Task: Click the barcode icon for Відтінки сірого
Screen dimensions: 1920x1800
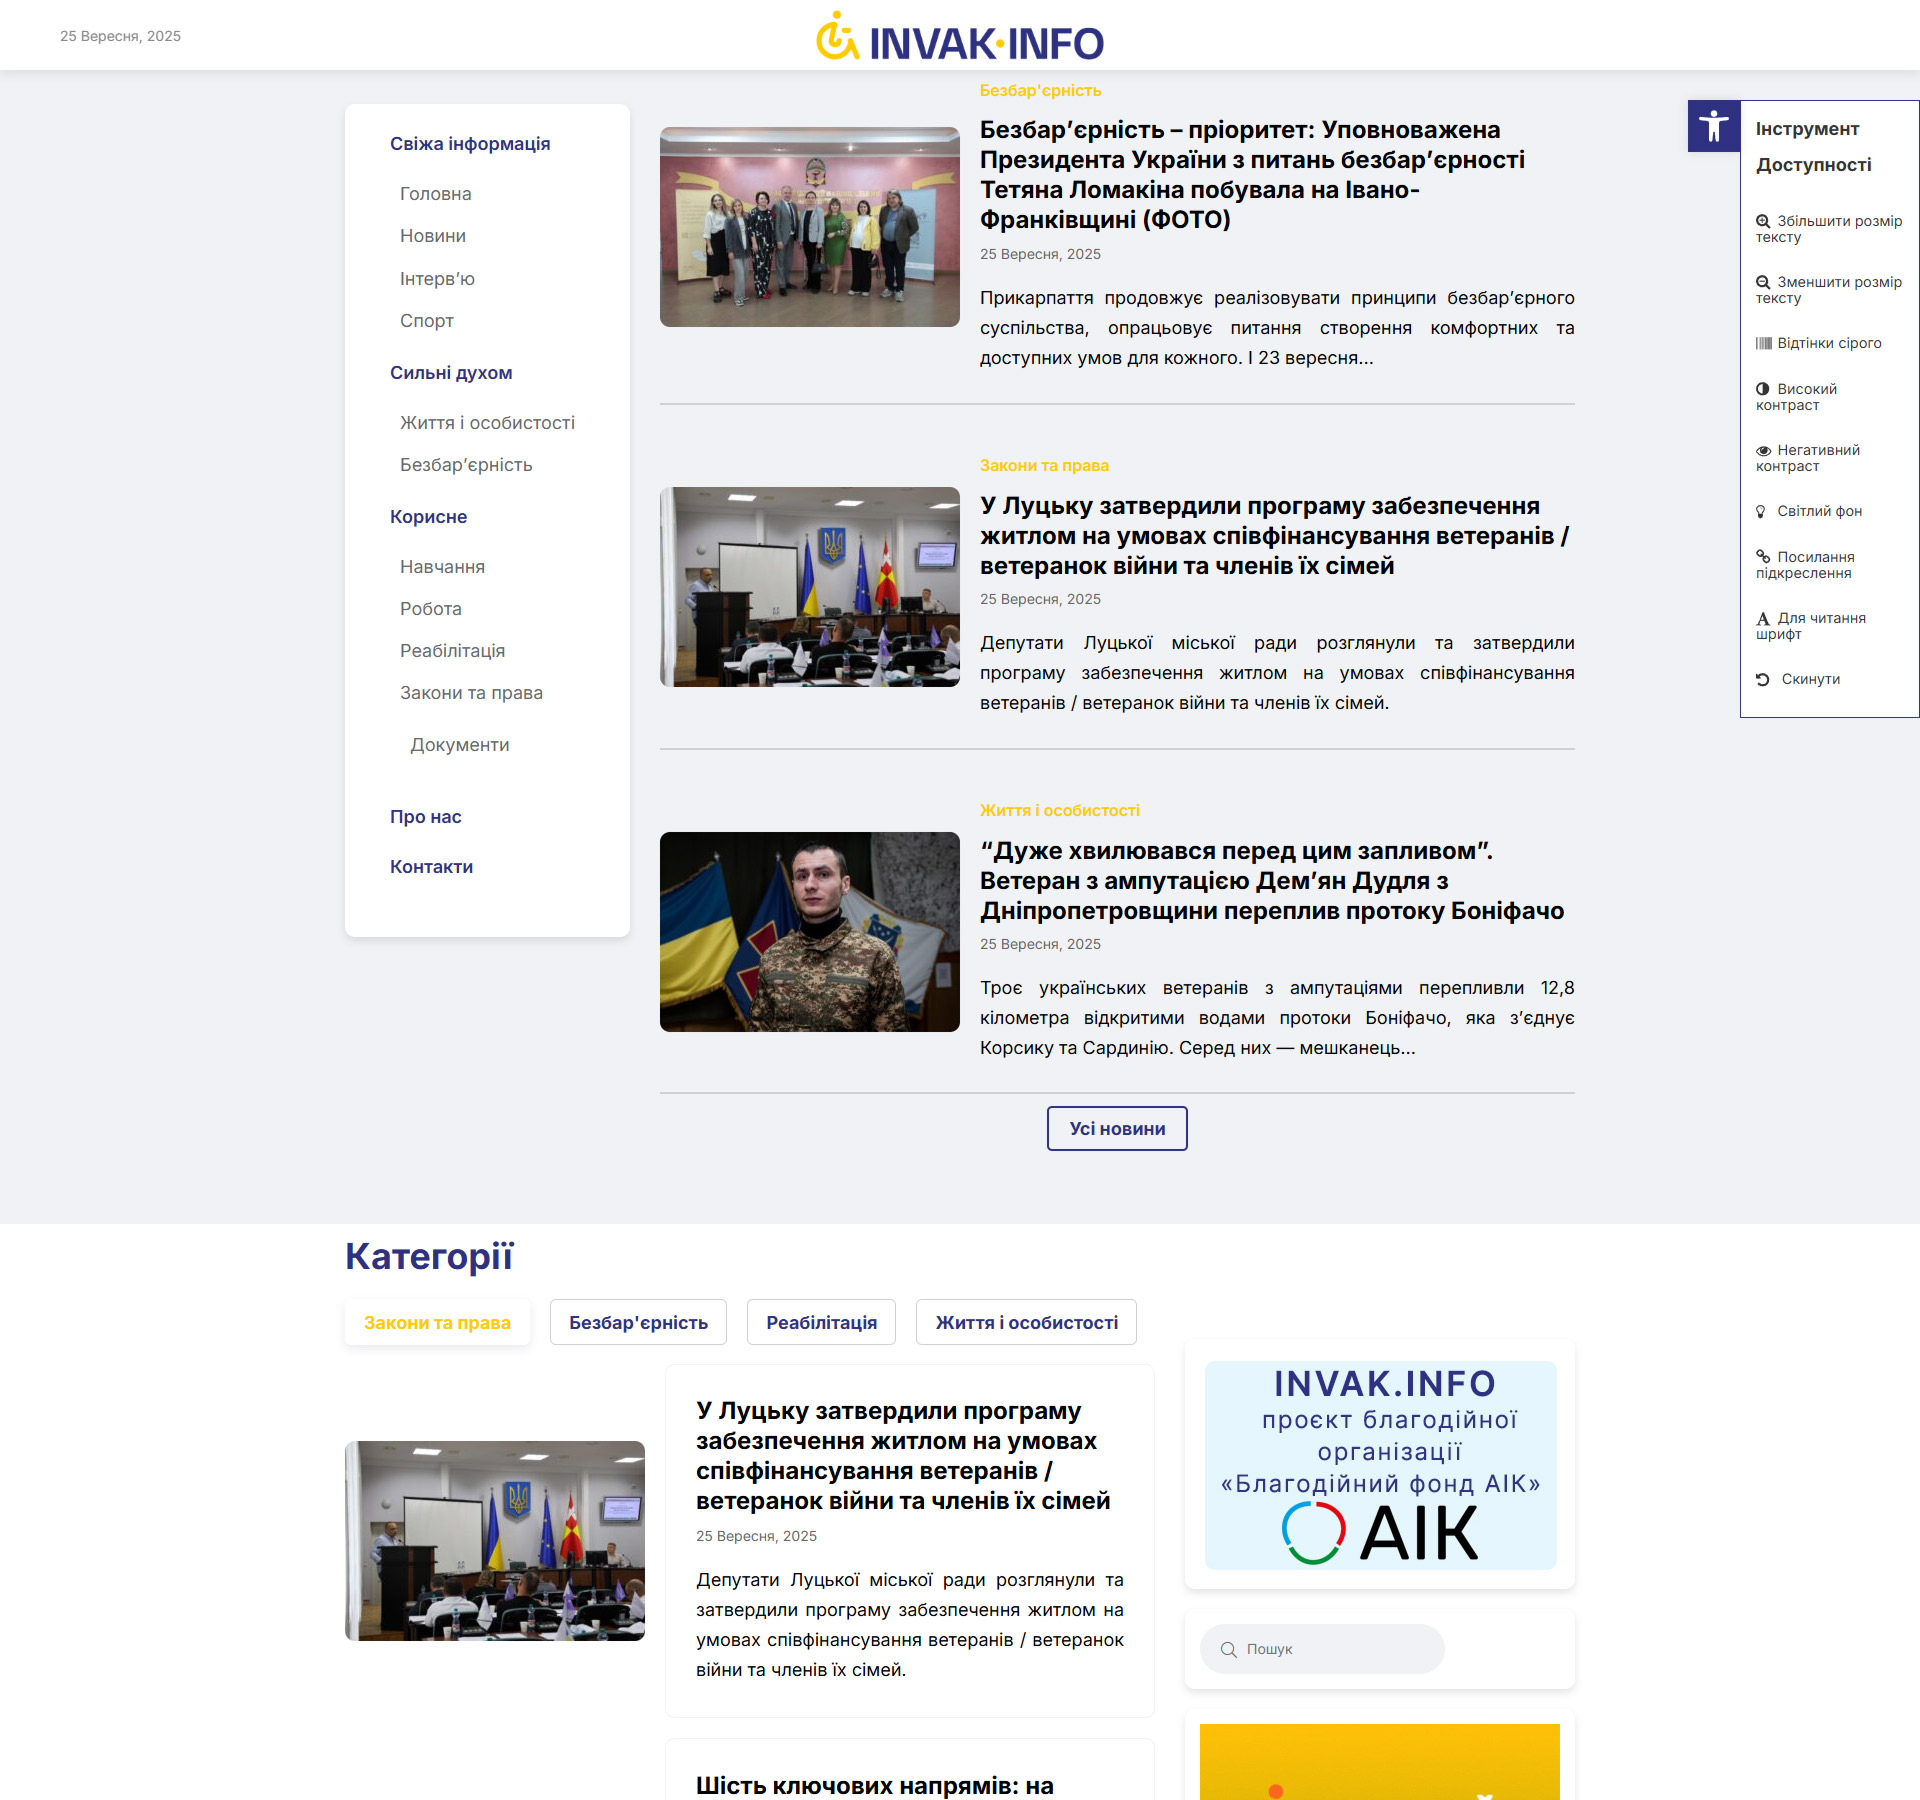Action: [1763, 343]
